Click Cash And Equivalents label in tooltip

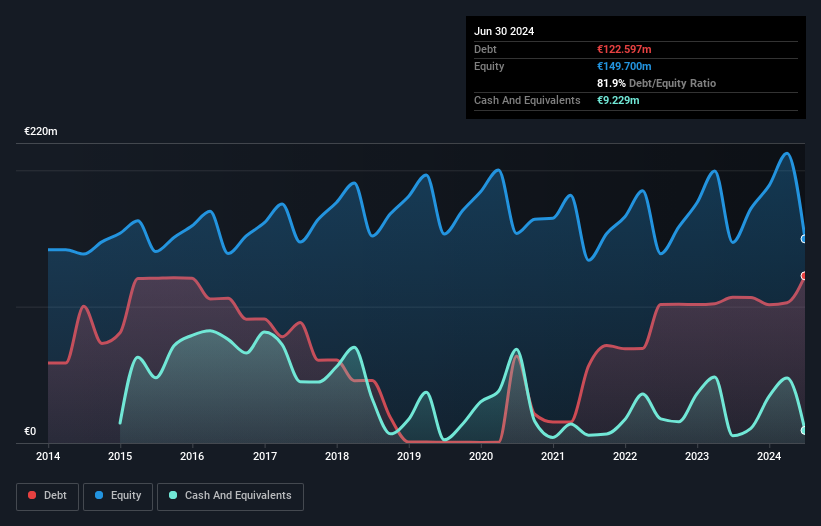(x=527, y=100)
